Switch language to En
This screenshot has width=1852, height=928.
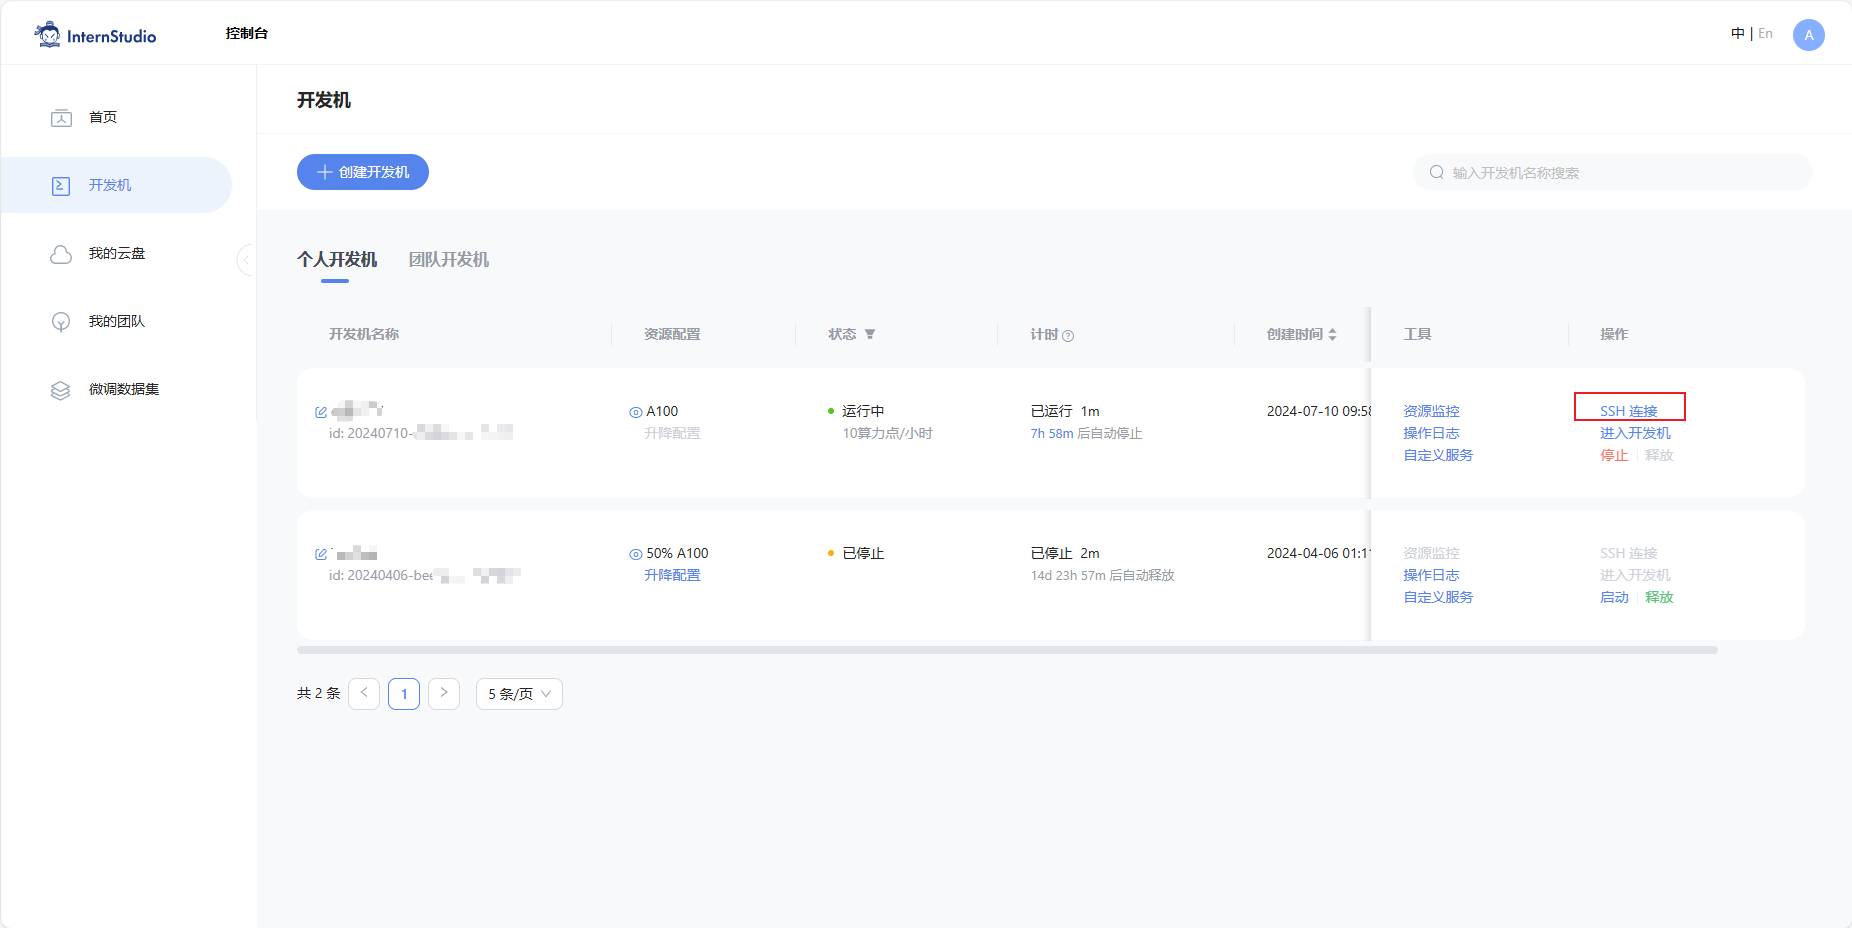1765,34
